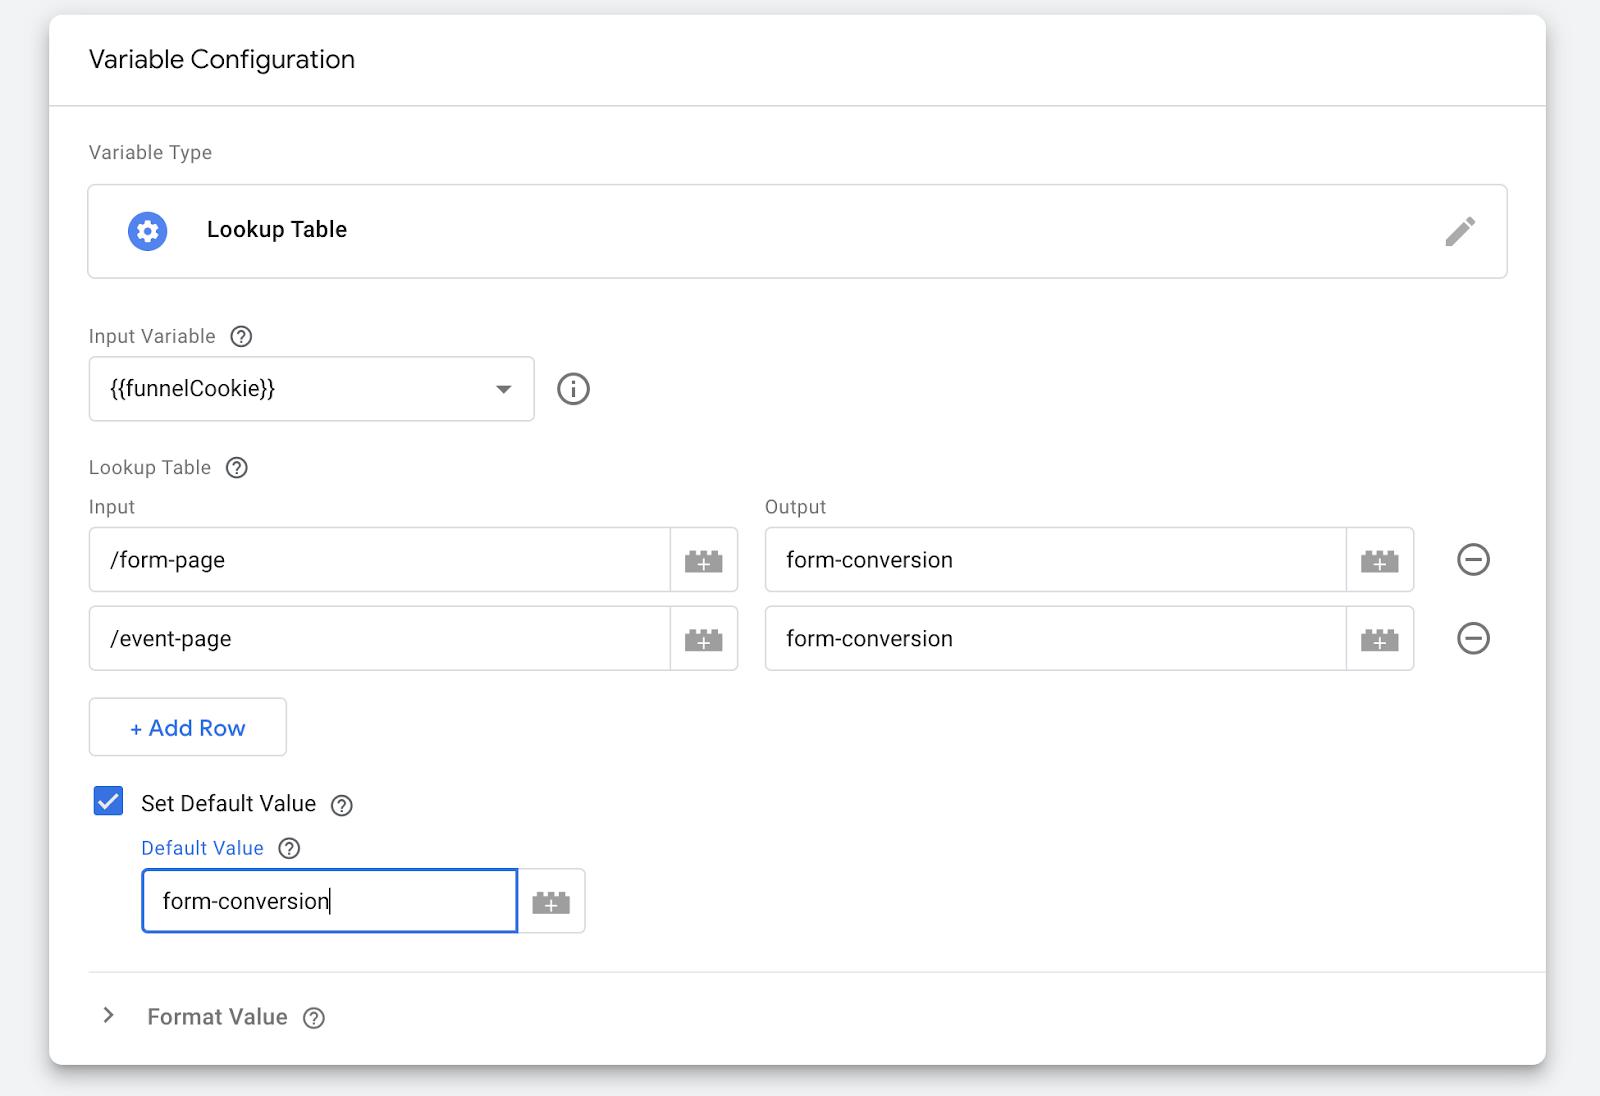
Task: Open the funnelCookie input variable dropdown
Action: [x=311, y=389]
